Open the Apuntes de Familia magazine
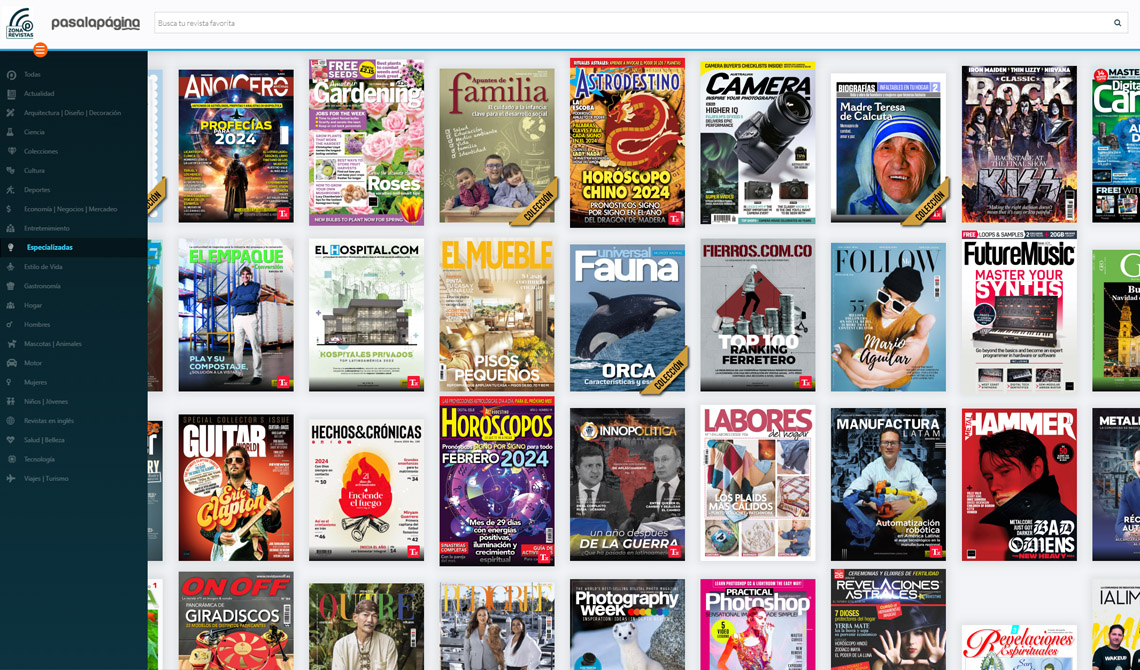 (497, 146)
